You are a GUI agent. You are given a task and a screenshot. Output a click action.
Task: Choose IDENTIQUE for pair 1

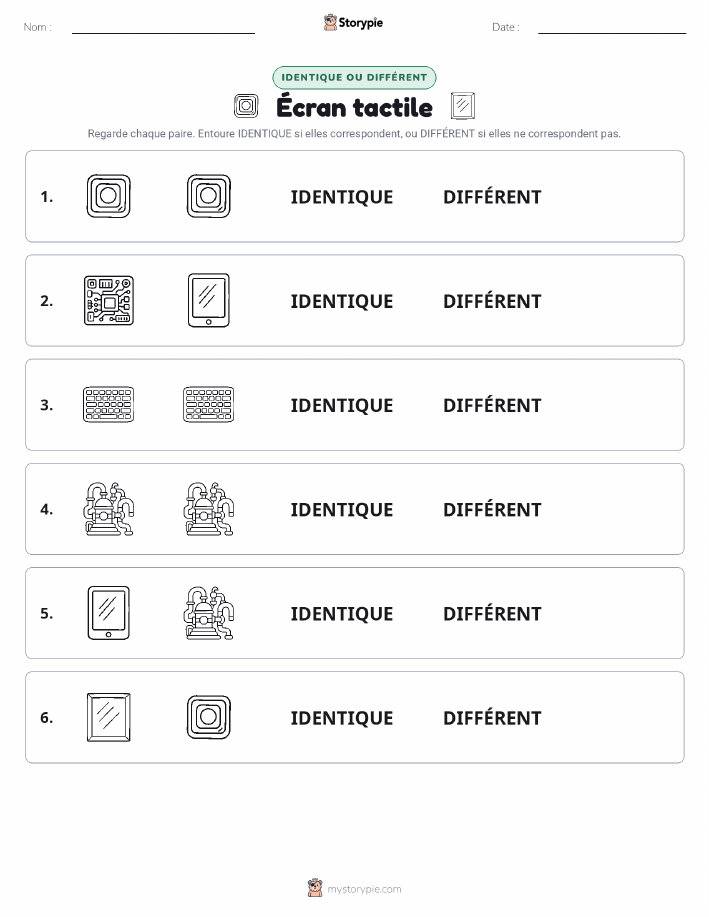(342, 197)
